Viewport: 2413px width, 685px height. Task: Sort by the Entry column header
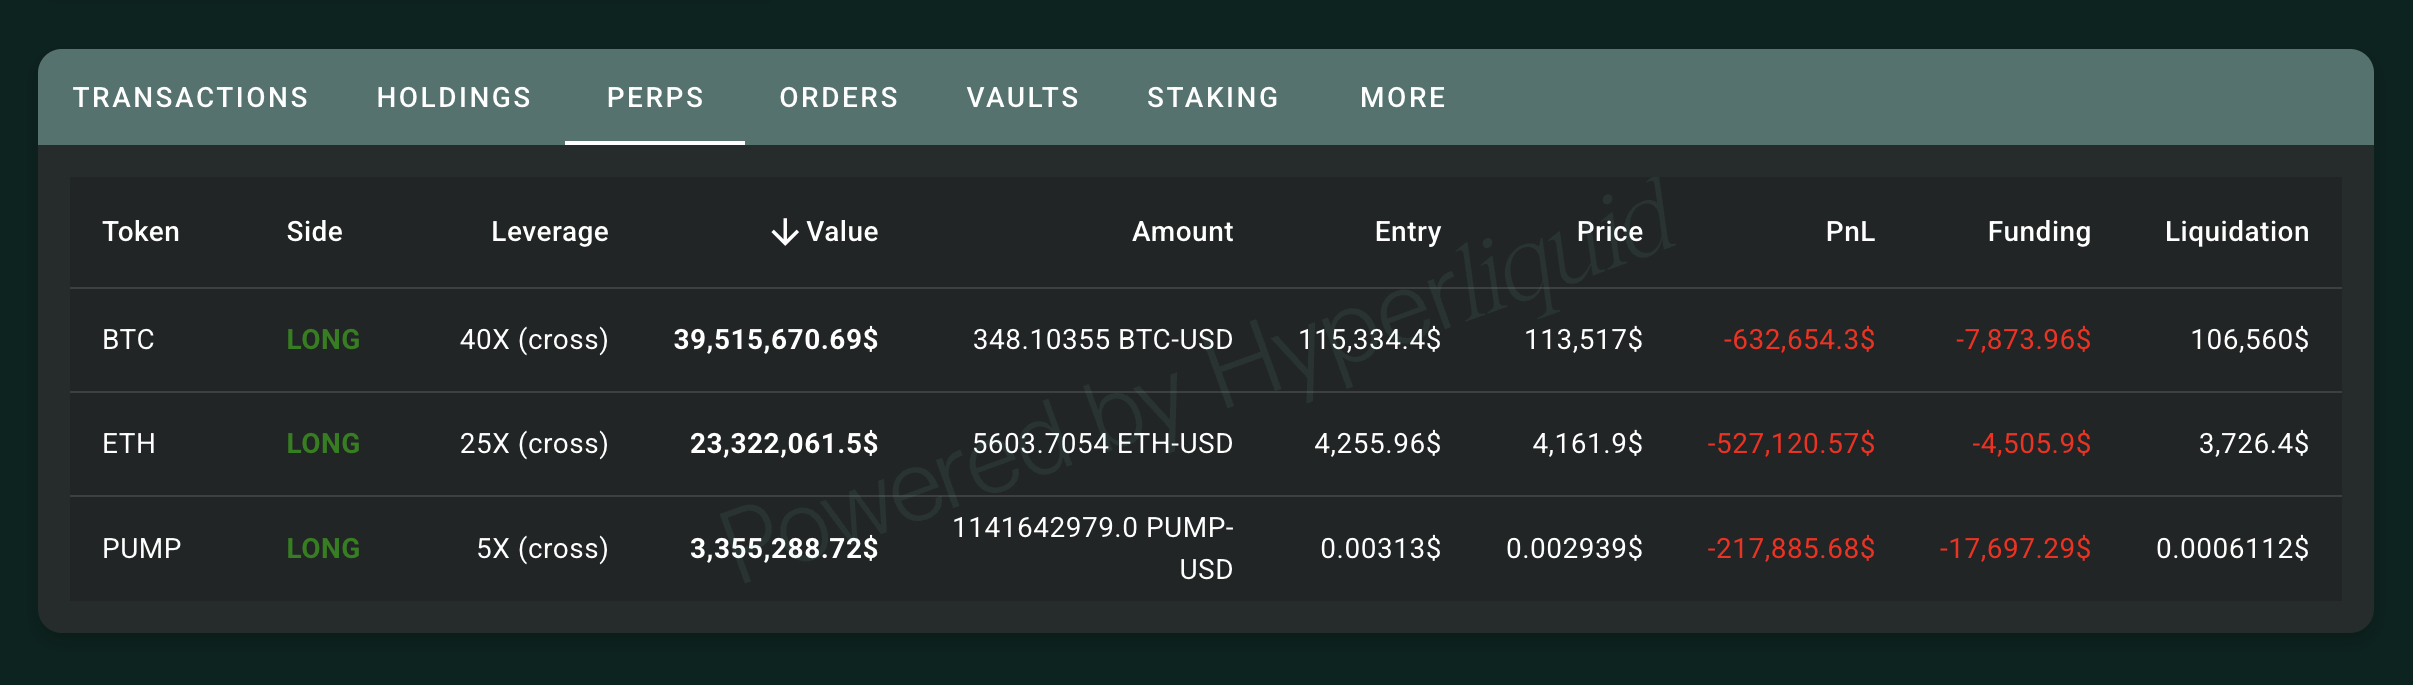[1407, 232]
